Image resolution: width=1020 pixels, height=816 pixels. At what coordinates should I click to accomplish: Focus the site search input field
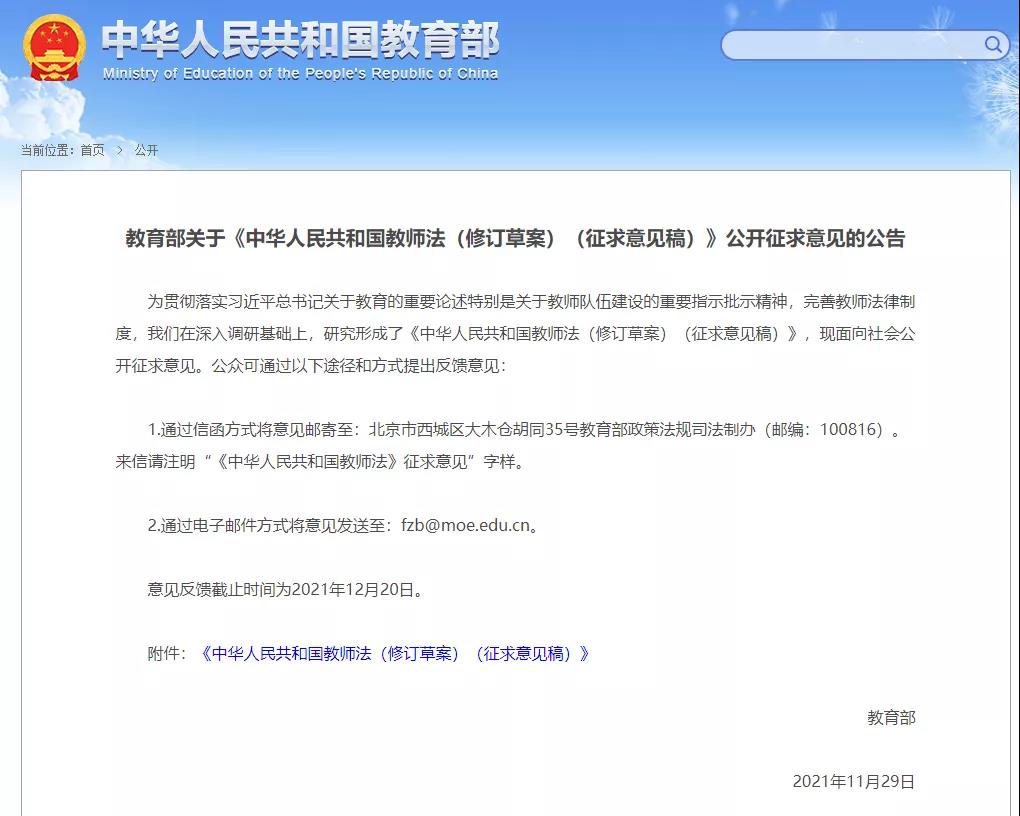tap(865, 45)
